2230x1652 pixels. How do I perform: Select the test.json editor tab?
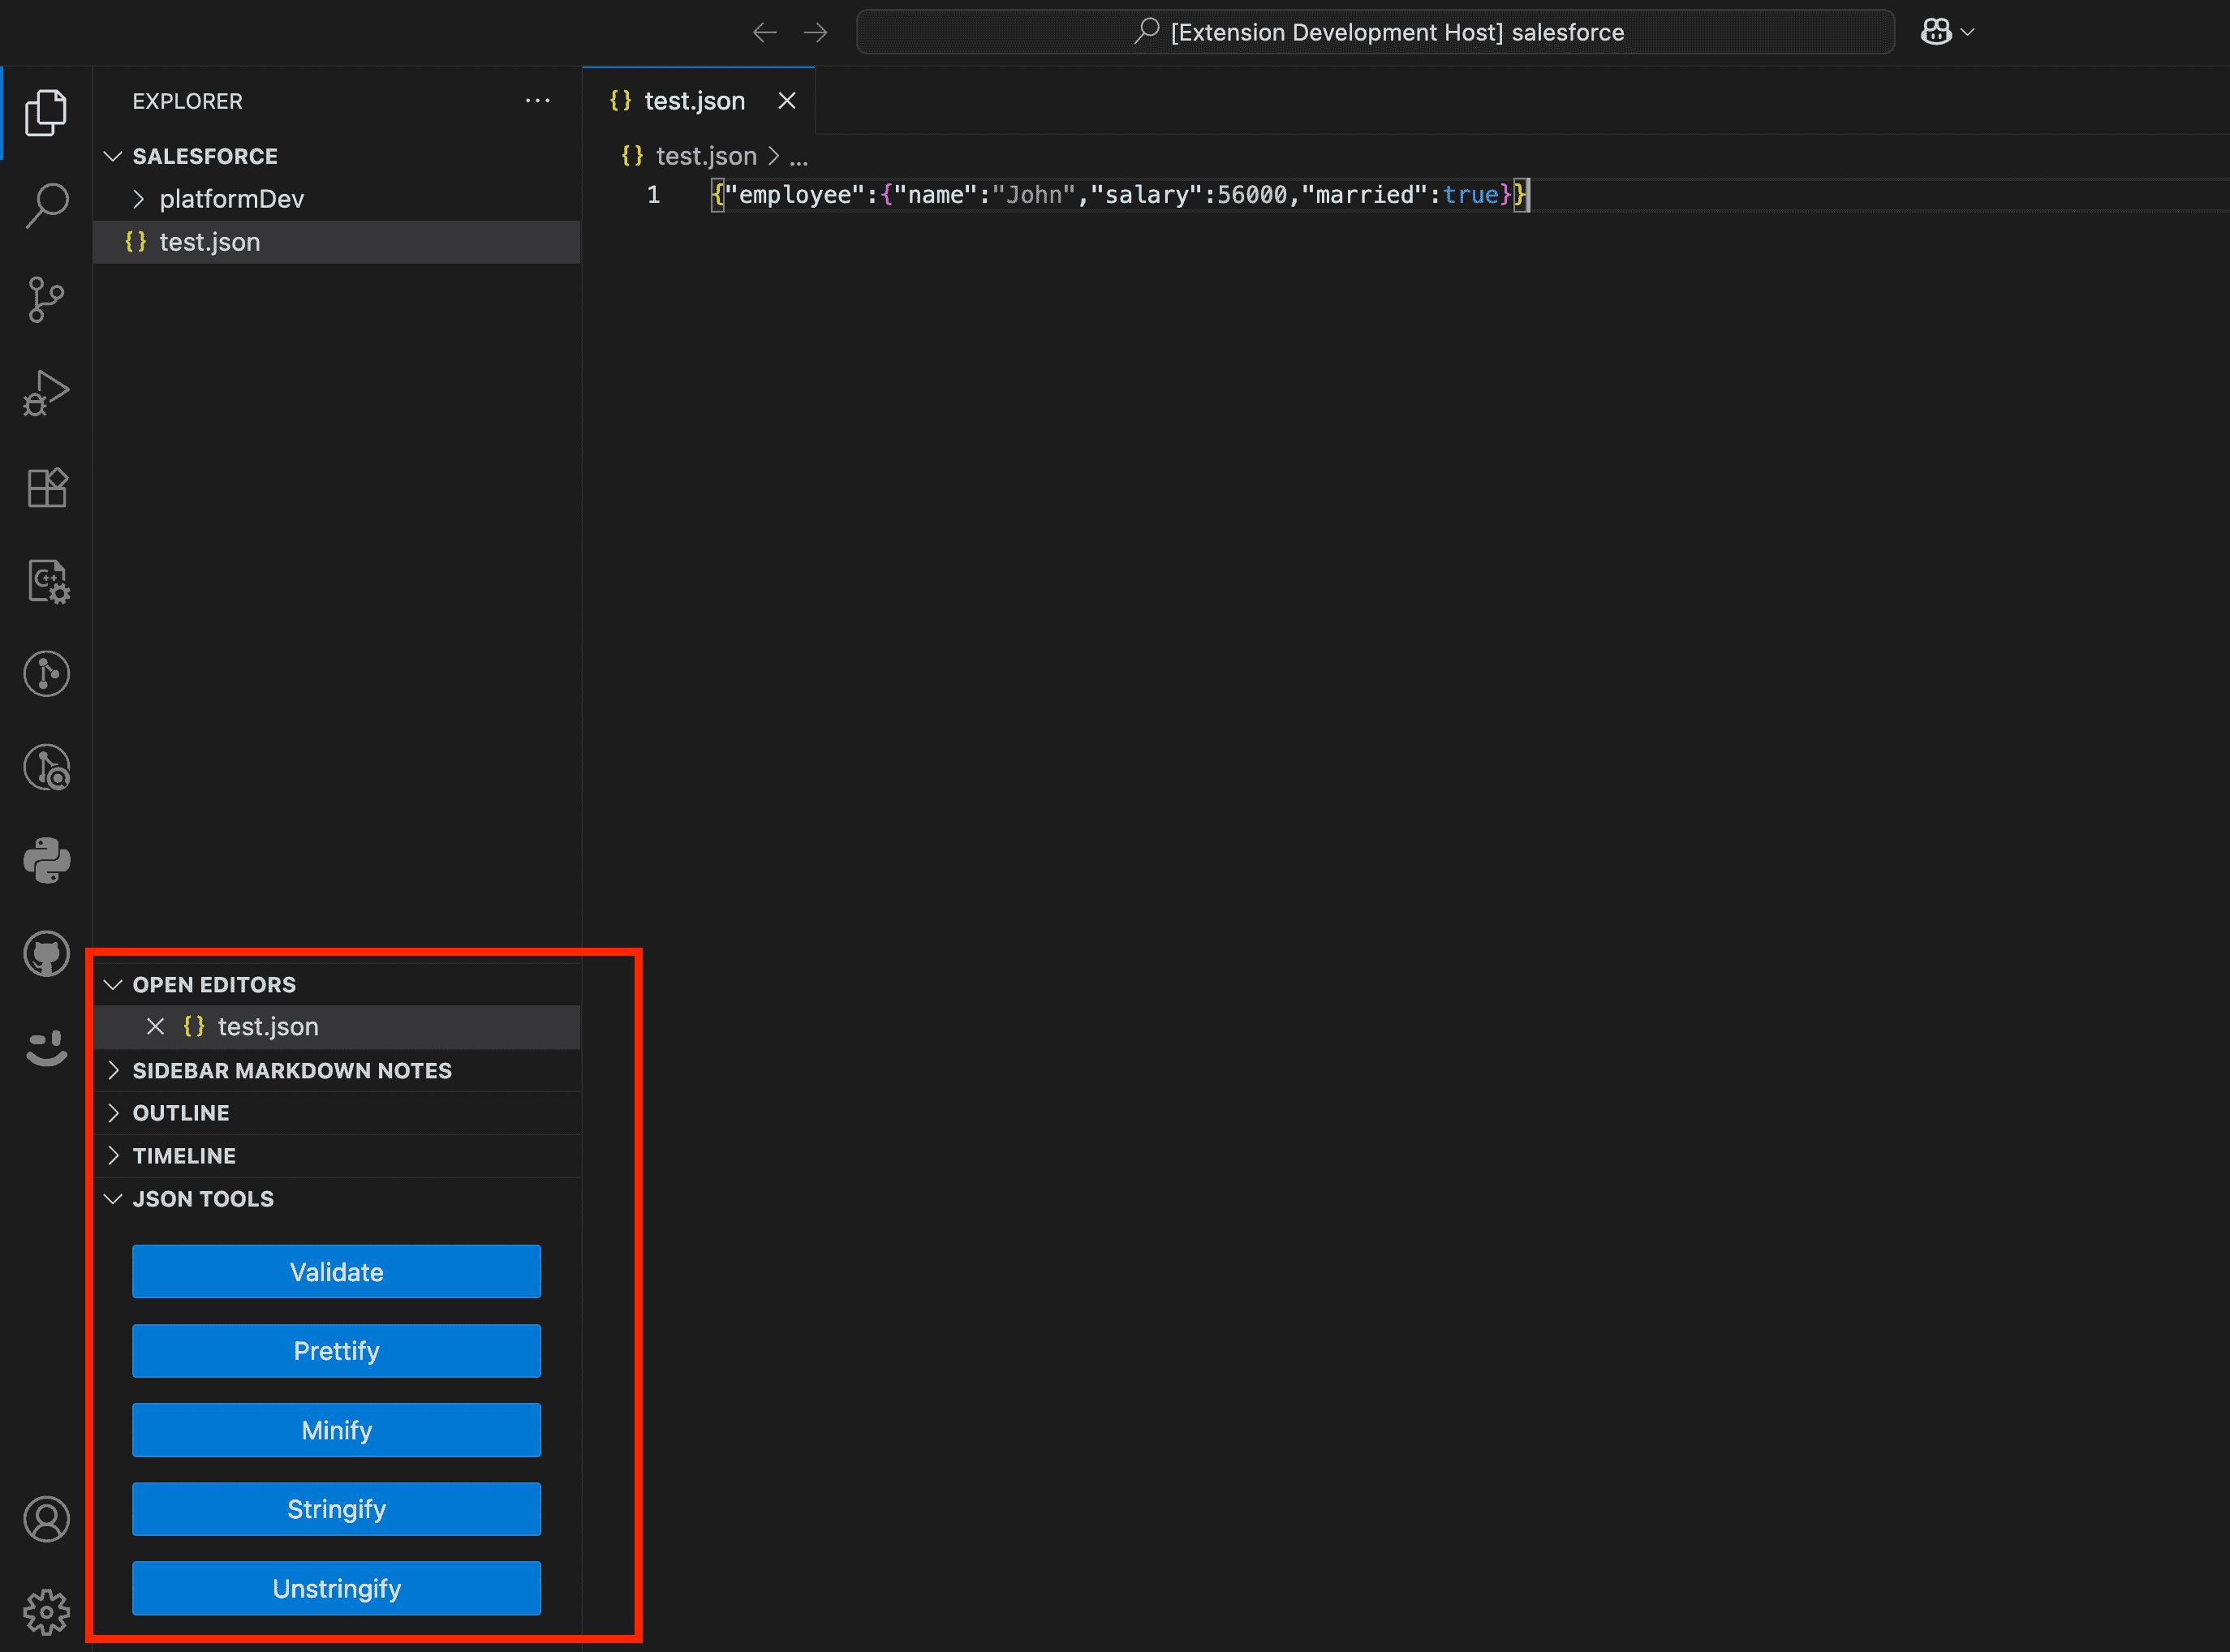[x=693, y=101]
